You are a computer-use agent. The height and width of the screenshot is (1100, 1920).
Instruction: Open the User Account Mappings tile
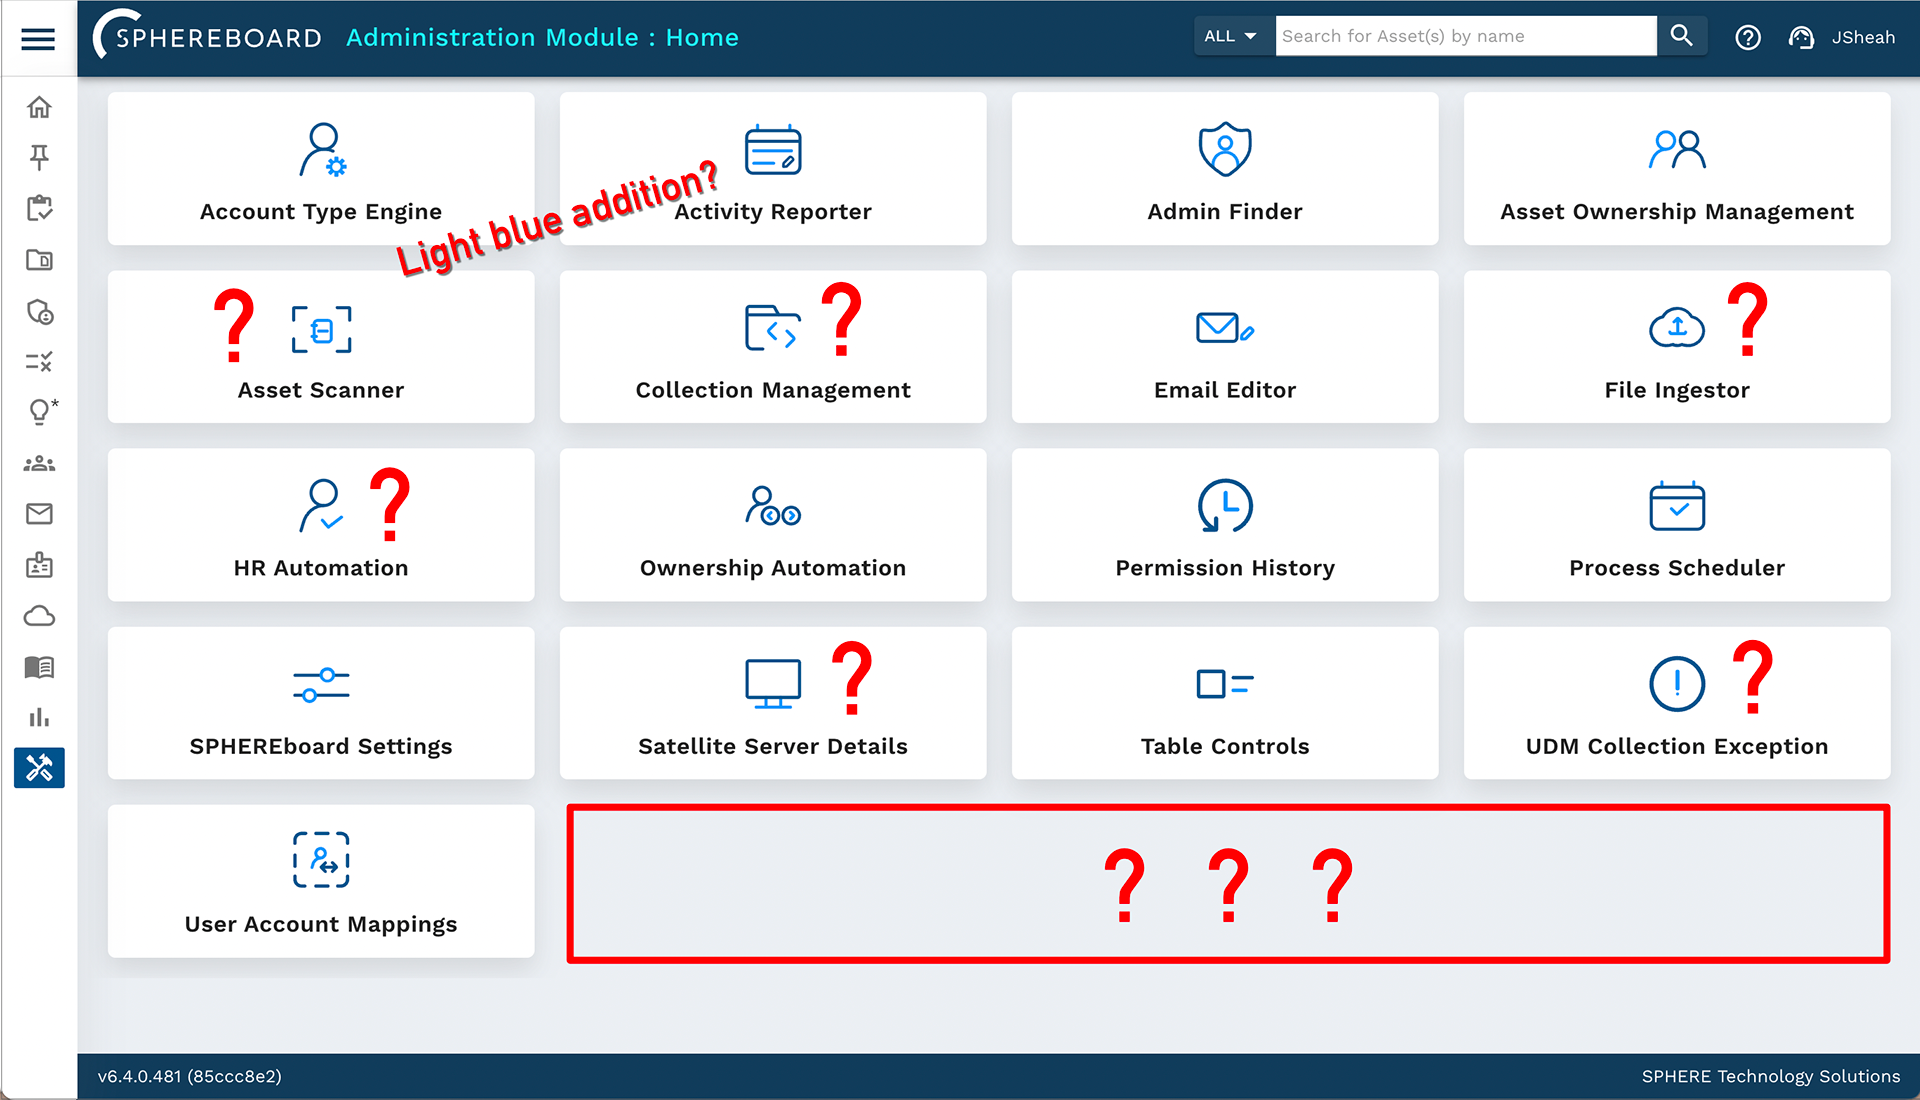pos(321,882)
